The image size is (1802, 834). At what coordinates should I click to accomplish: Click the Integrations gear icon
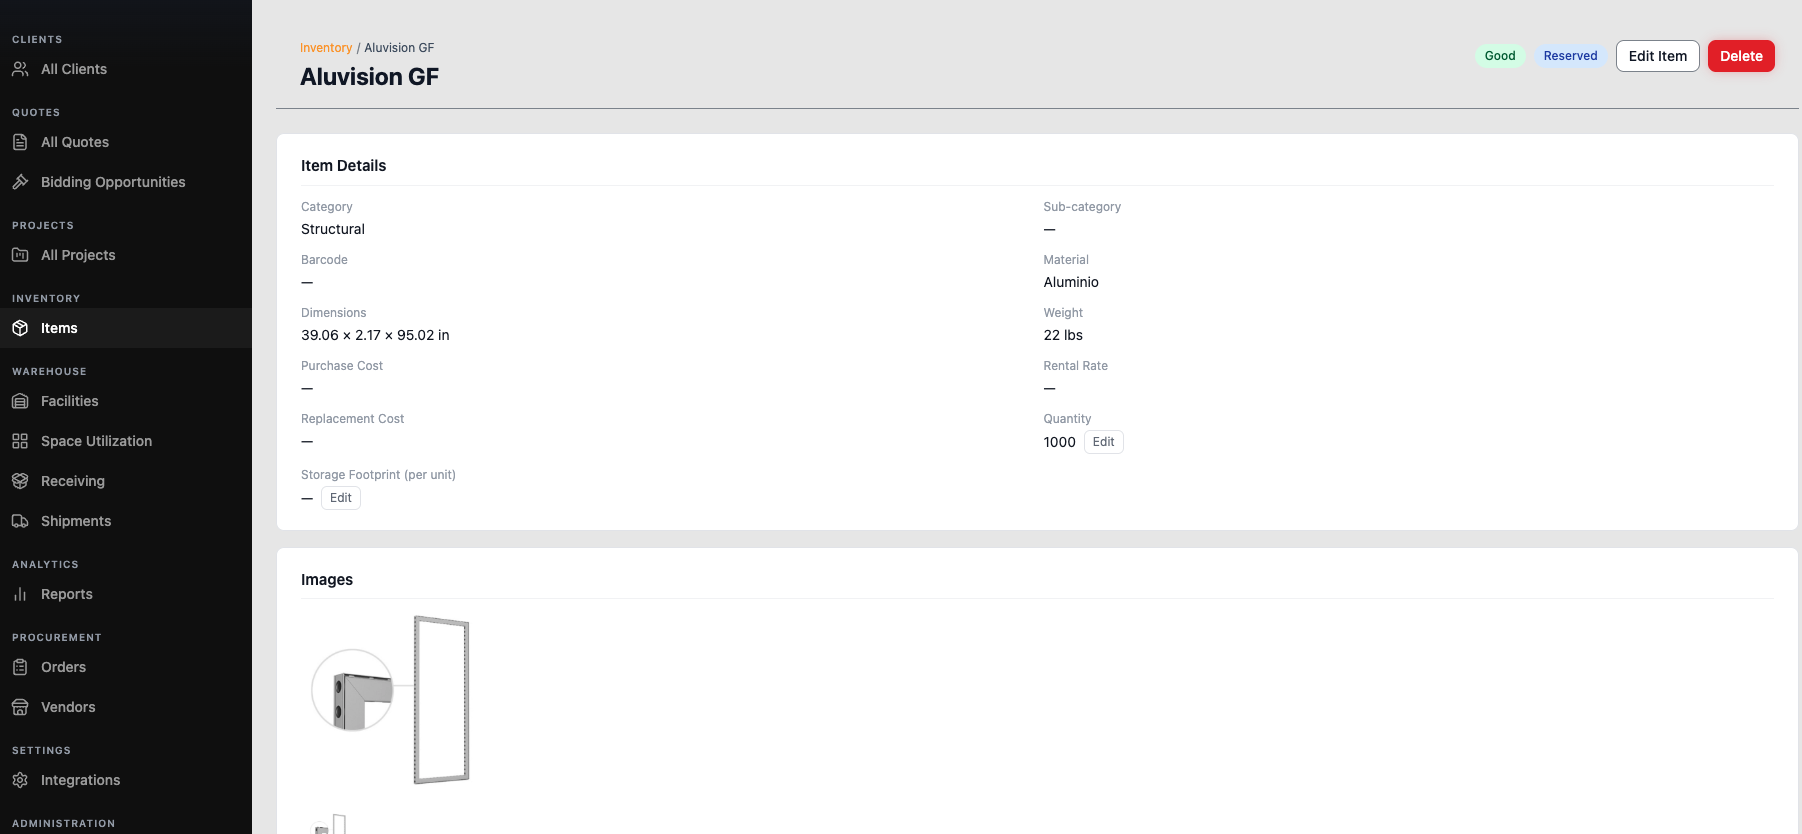pos(20,780)
